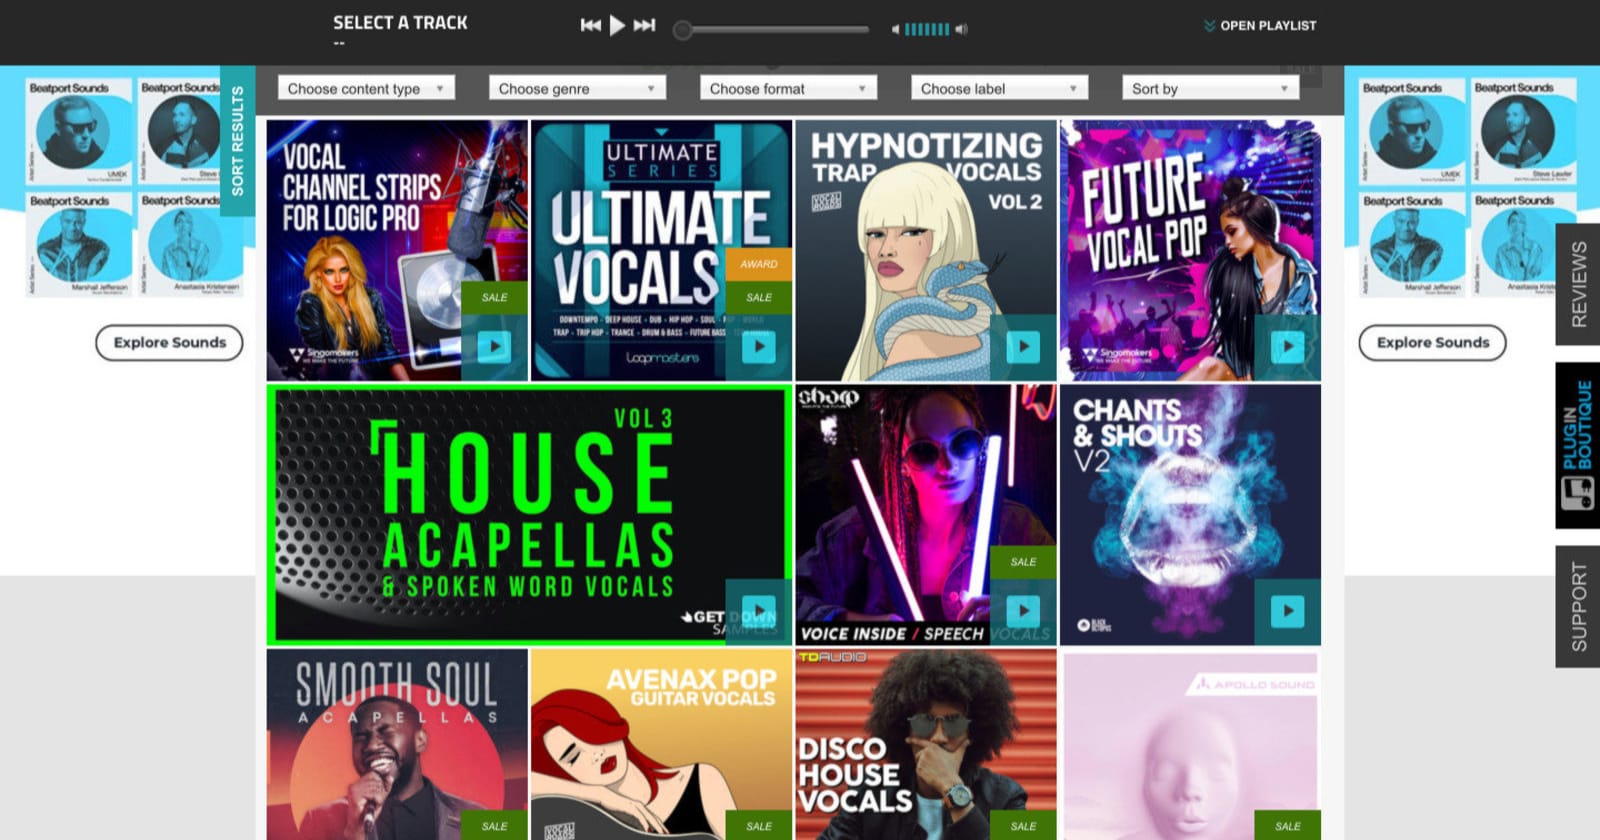Preview Future Vocal Pop pack
This screenshot has width=1600, height=840.
pyautogui.click(x=1287, y=347)
